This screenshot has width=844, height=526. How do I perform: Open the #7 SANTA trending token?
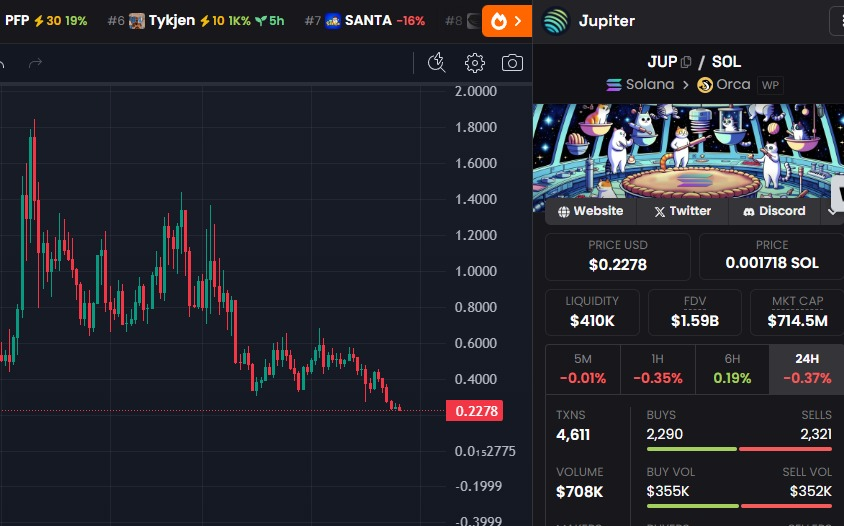[x=364, y=21]
